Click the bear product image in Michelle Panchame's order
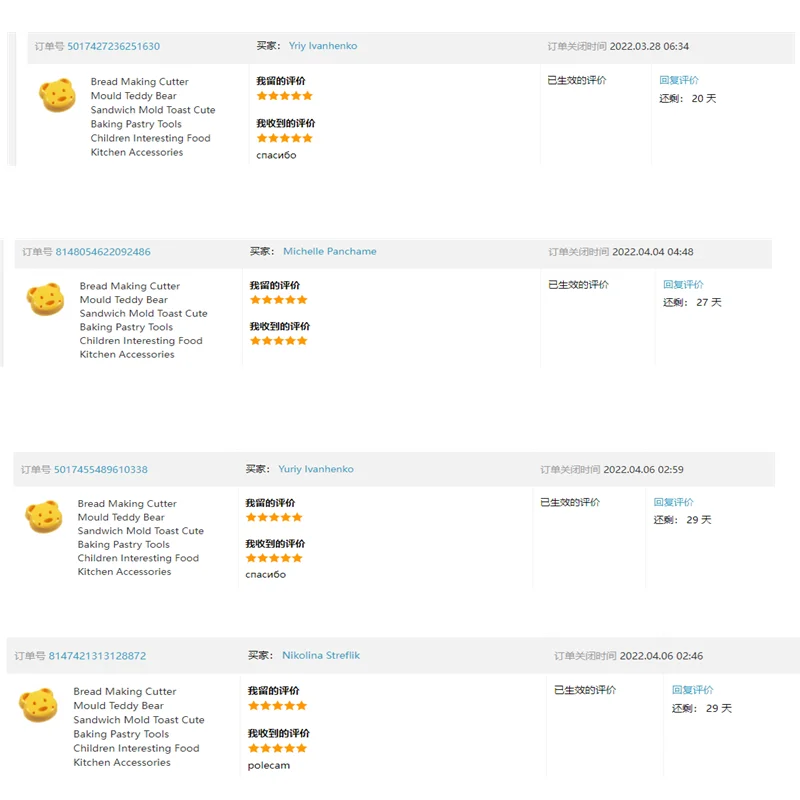This screenshot has width=800, height=800. click(x=45, y=299)
